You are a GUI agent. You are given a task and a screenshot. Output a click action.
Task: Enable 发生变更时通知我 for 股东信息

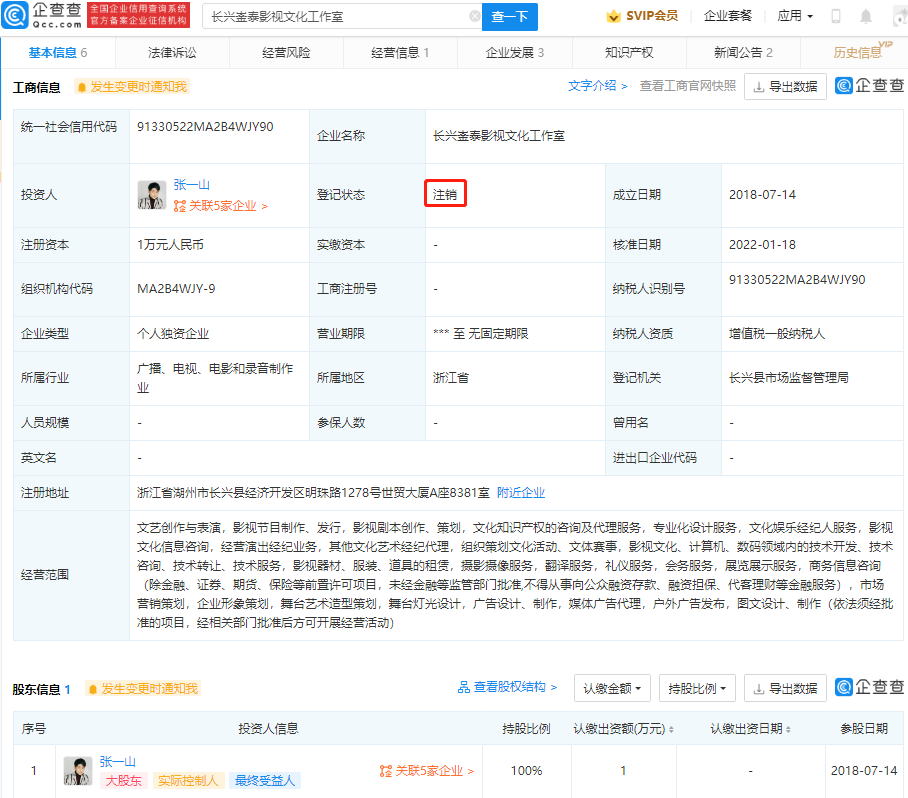143,689
